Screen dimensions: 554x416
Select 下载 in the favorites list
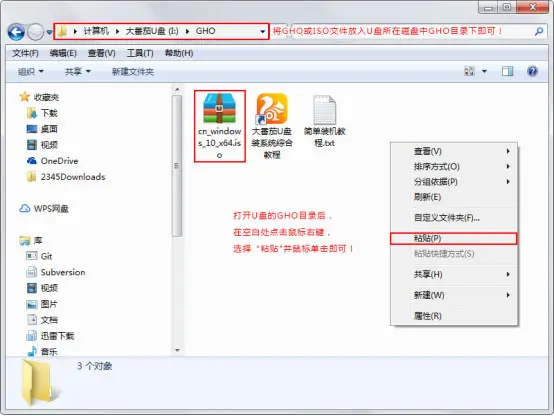(x=49, y=113)
